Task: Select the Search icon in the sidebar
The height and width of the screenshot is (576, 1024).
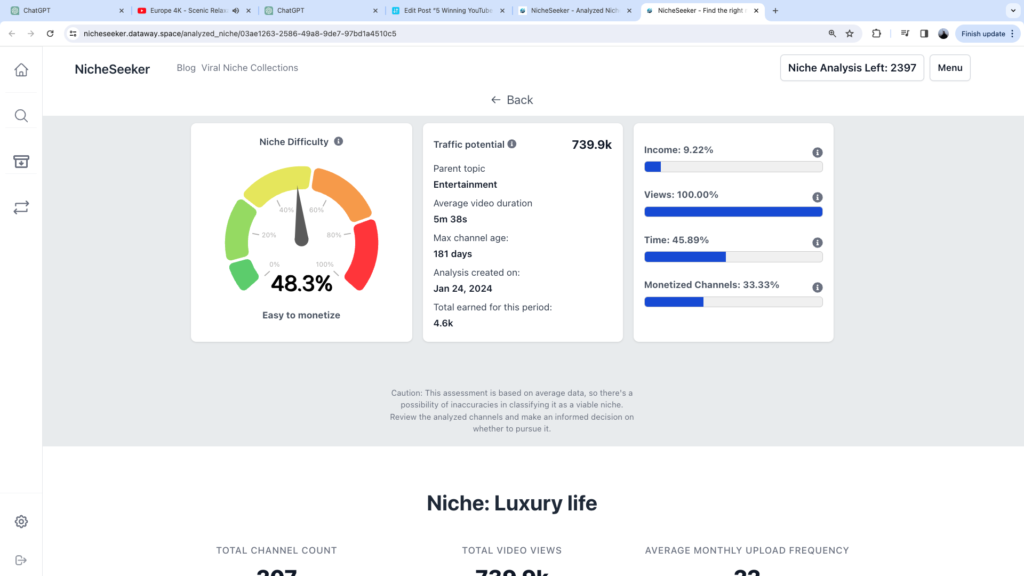Action: click(x=21, y=115)
